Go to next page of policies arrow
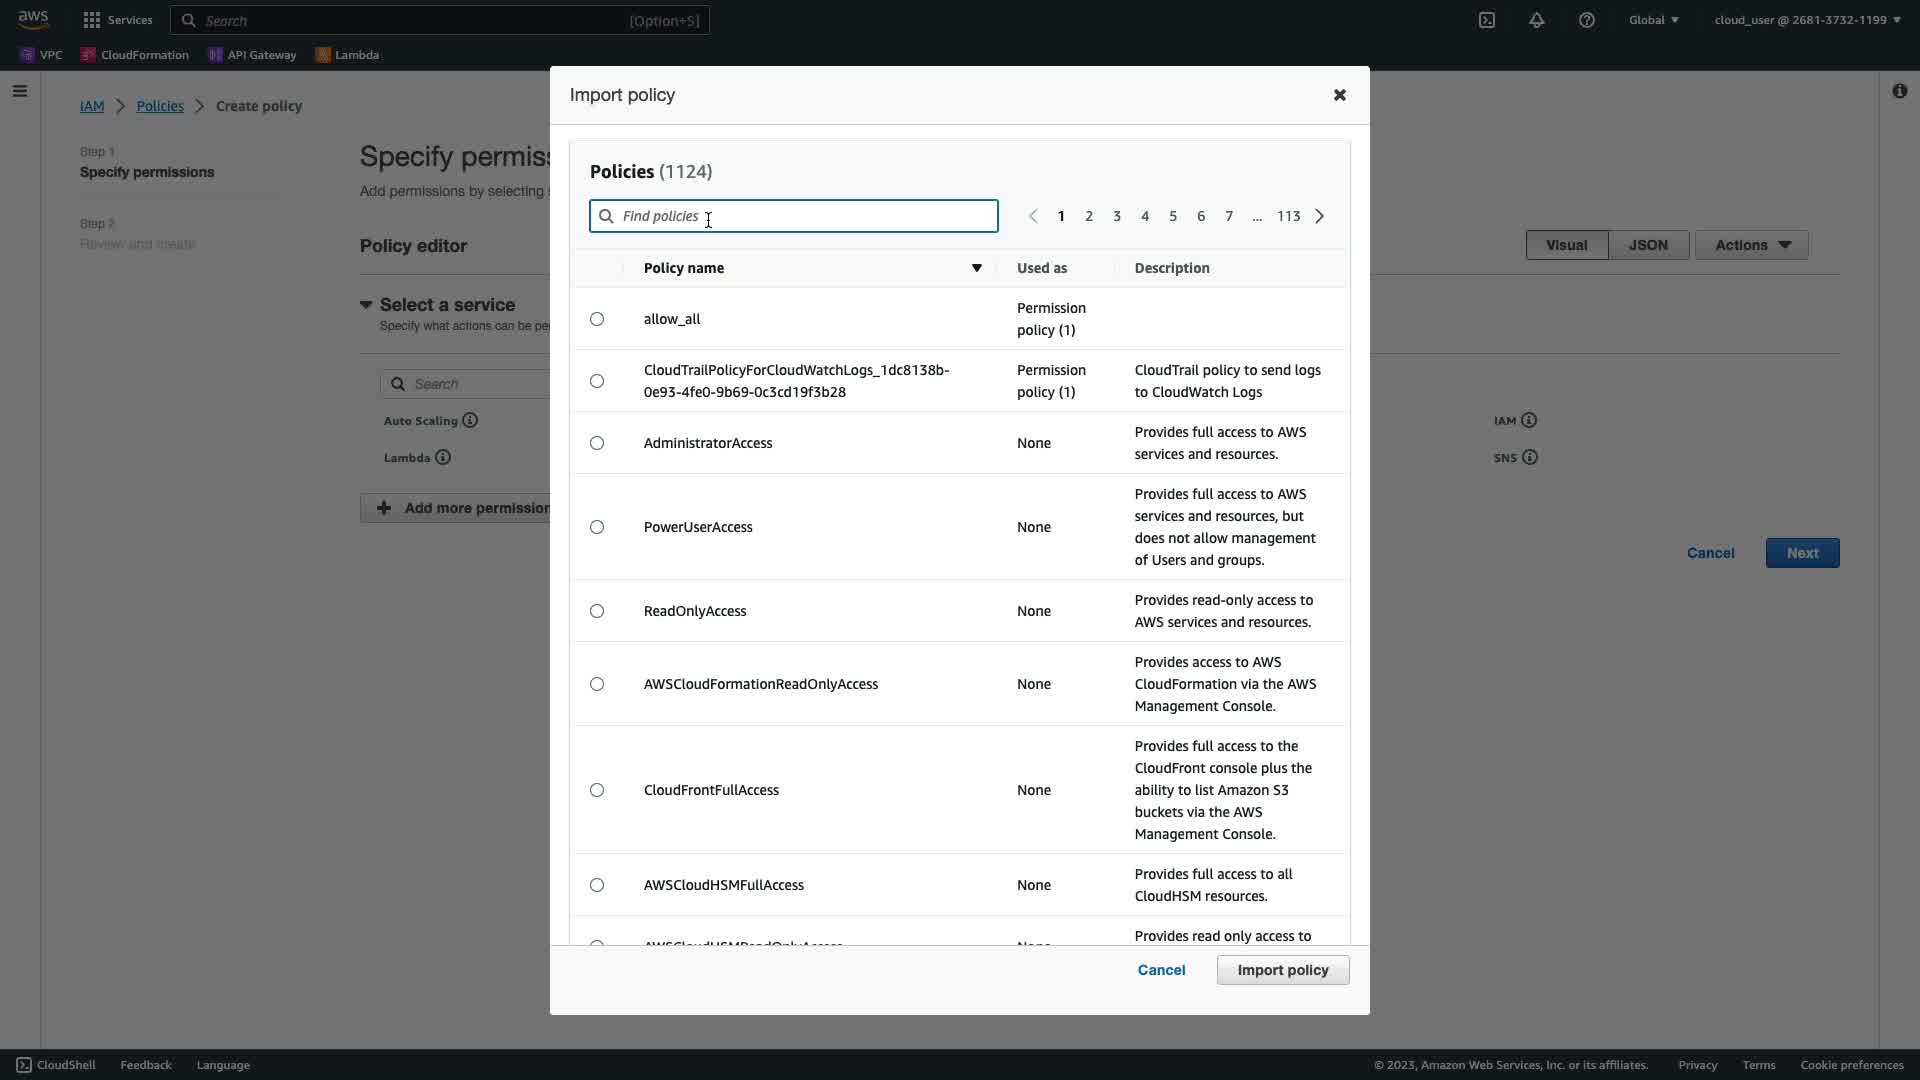 coord(1320,216)
